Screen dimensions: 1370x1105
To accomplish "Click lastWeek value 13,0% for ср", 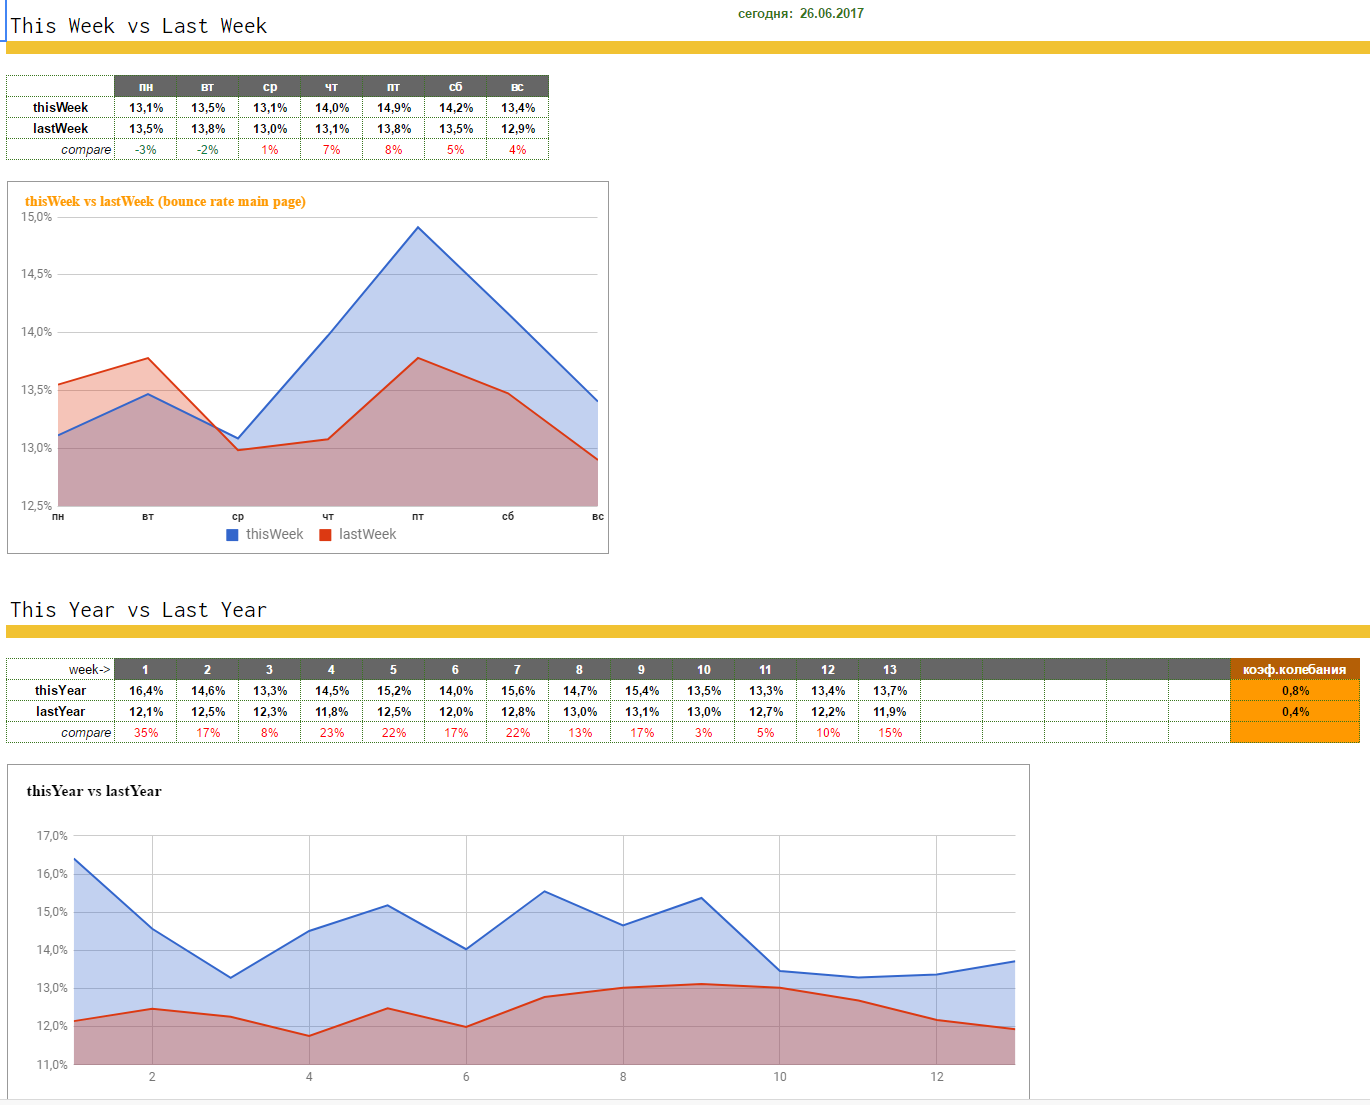I will [270, 129].
